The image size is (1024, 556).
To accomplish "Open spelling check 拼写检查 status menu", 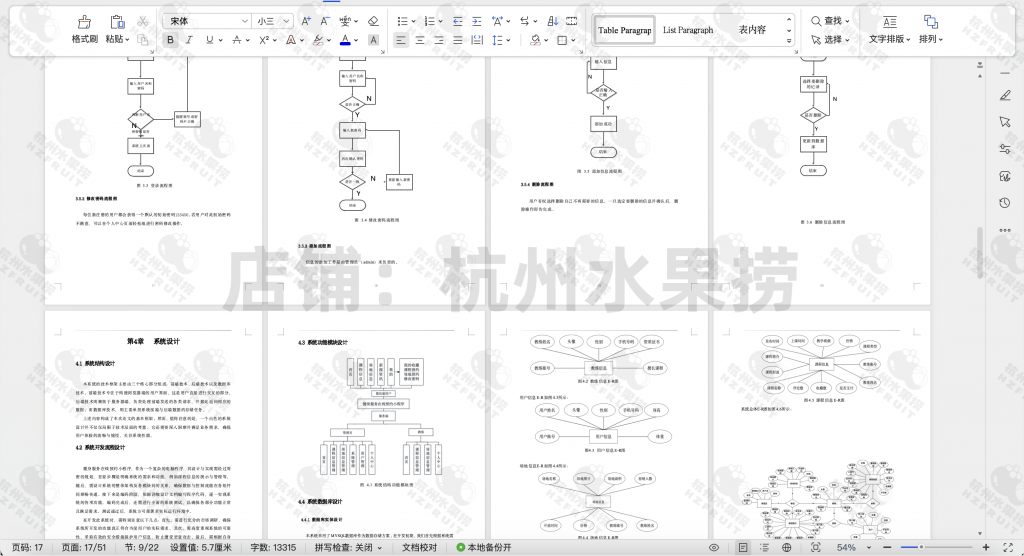I will tap(348, 548).
